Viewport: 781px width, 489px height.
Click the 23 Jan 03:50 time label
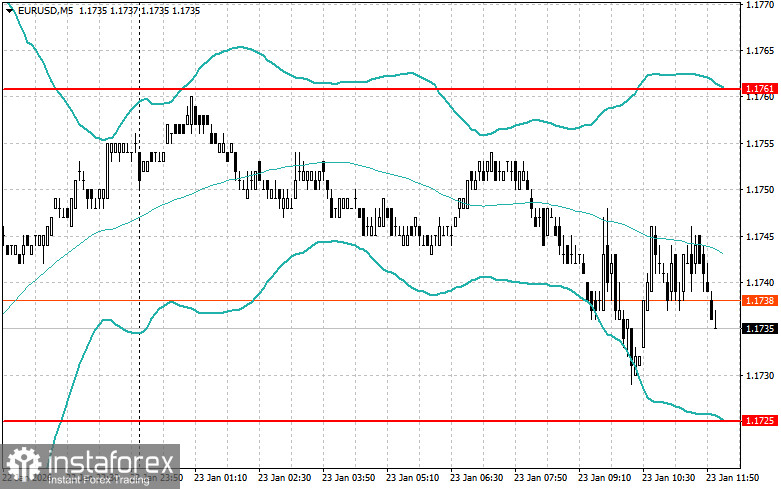349,478
